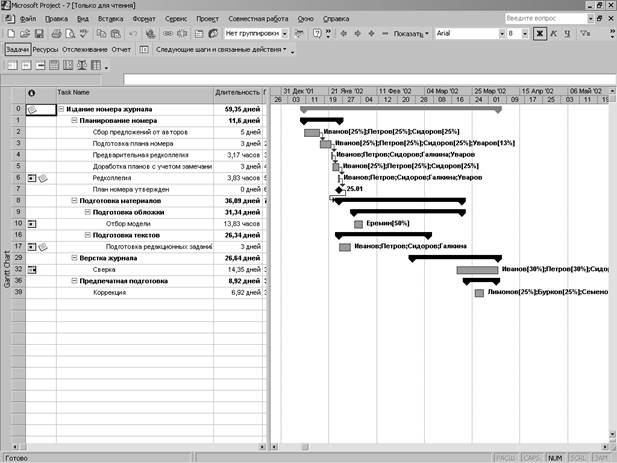Open the 'Совместная работа' menu
This screenshot has width=617, height=463.
click(258, 18)
